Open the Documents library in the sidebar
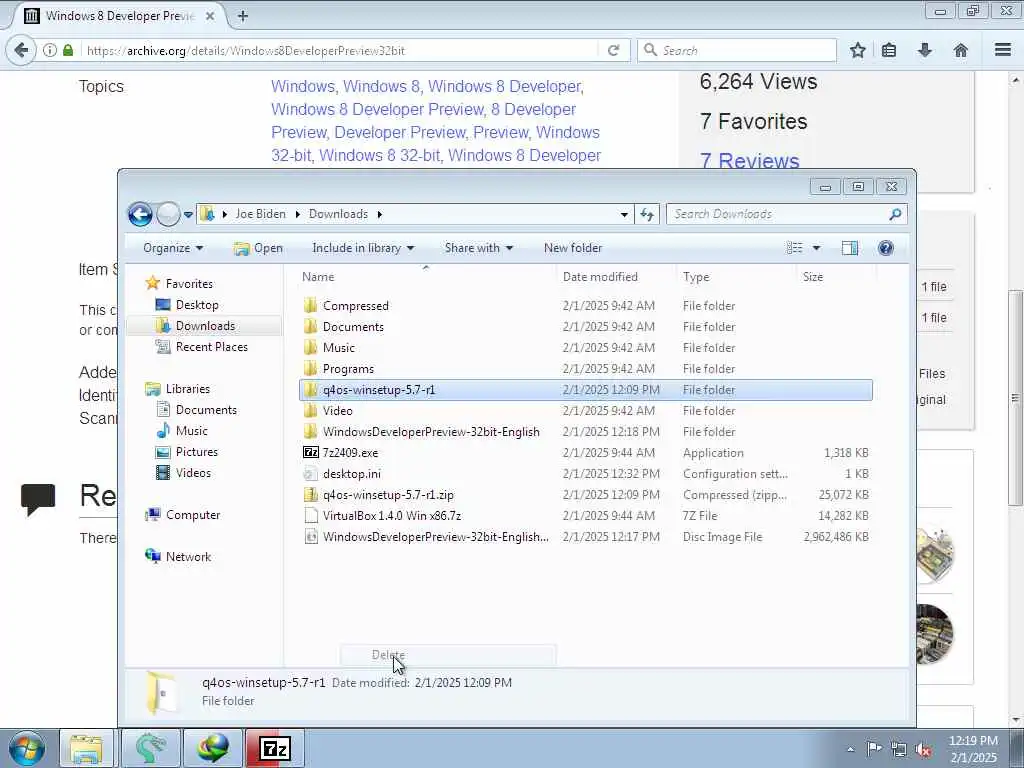 click(x=206, y=409)
